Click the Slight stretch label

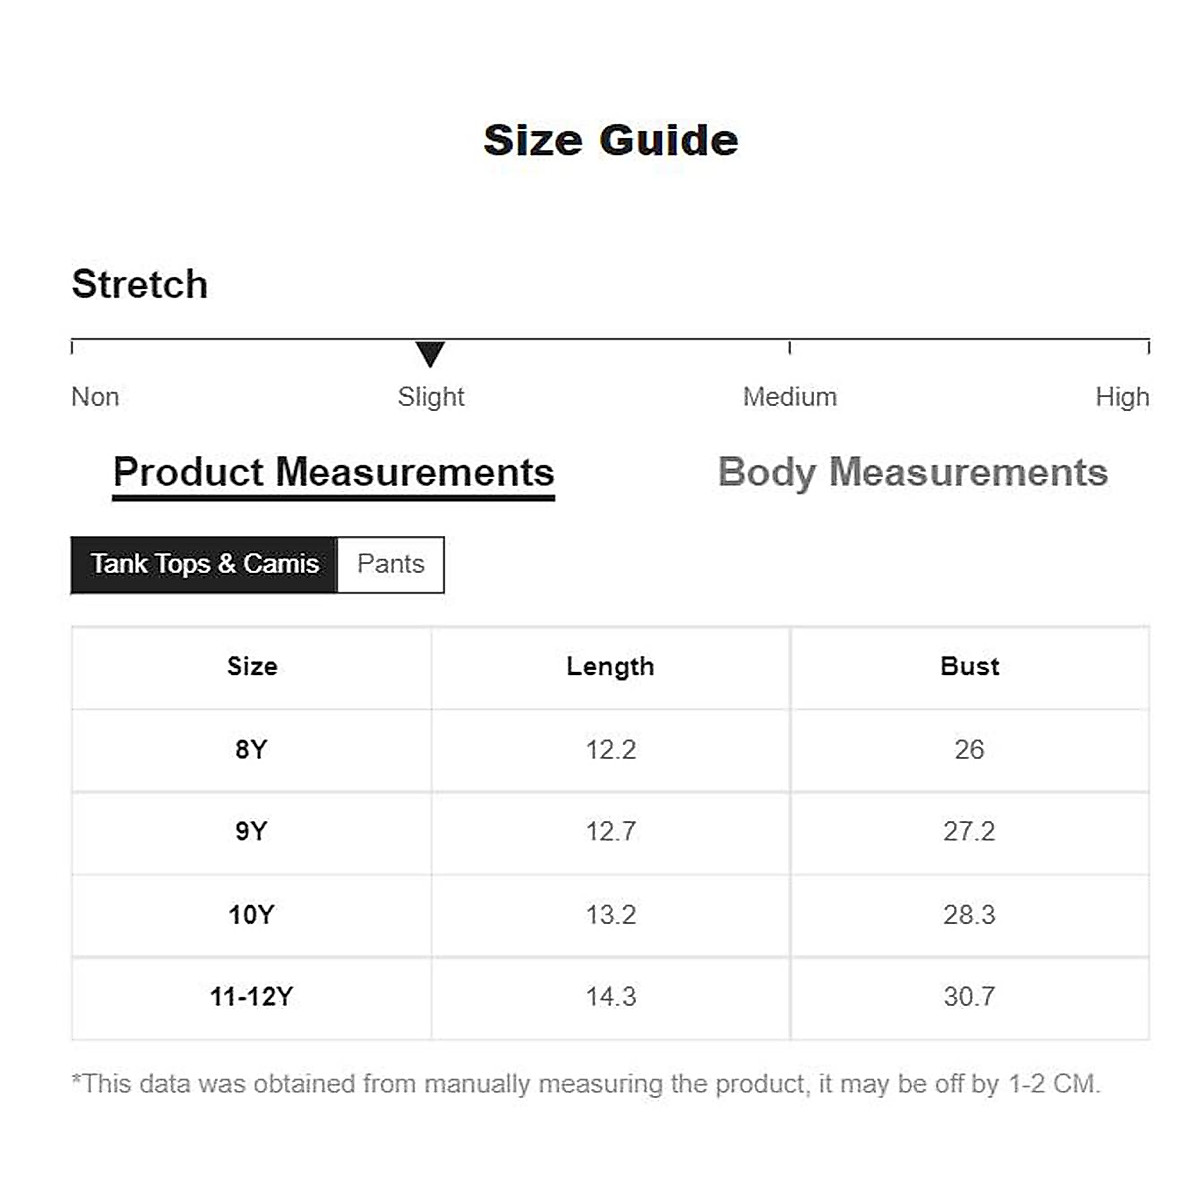tap(431, 397)
